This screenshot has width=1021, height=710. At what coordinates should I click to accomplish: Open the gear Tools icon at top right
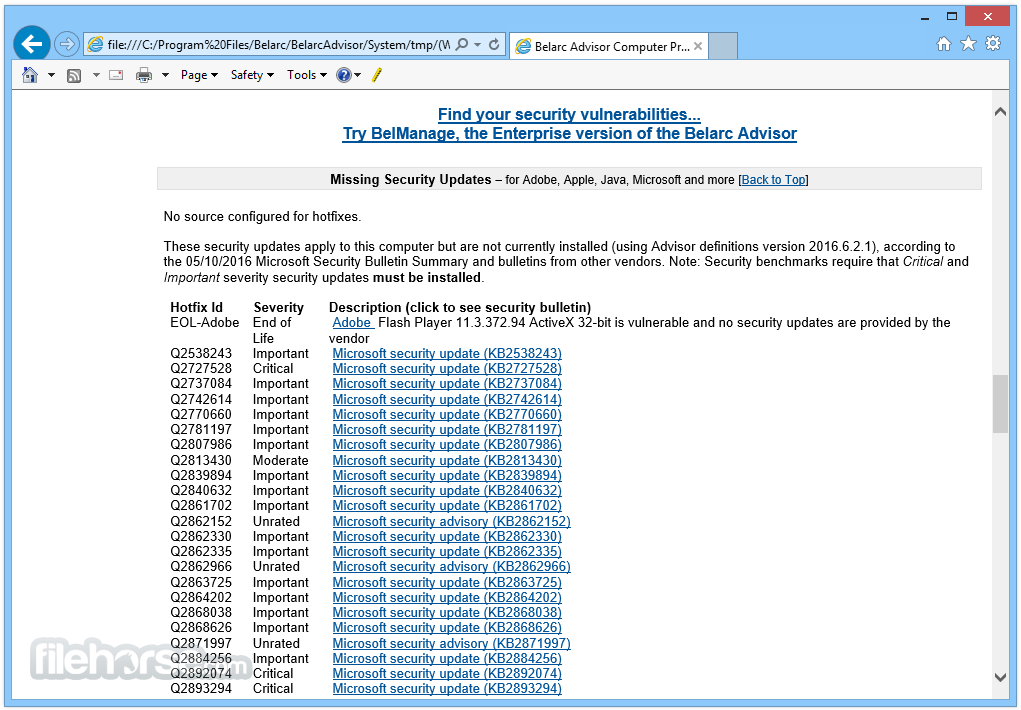coord(993,44)
